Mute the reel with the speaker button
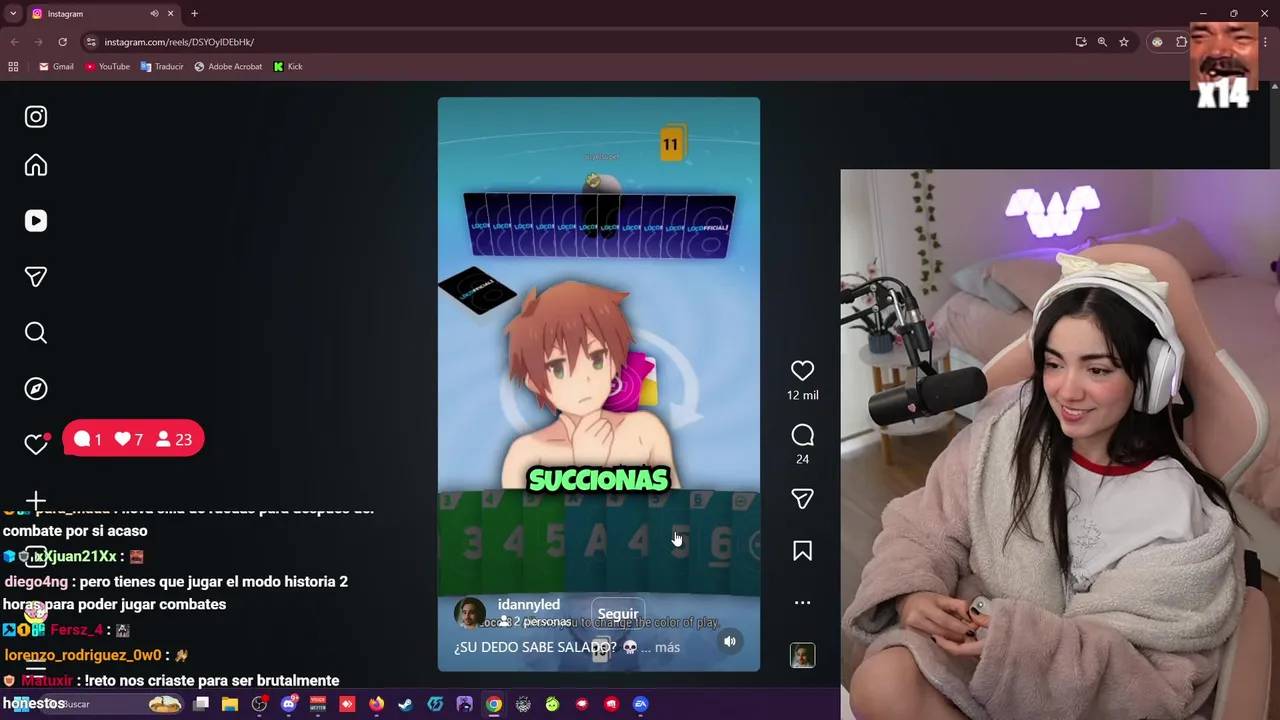Image resolution: width=1280 pixels, height=720 pixels. [x=730, y=642]
